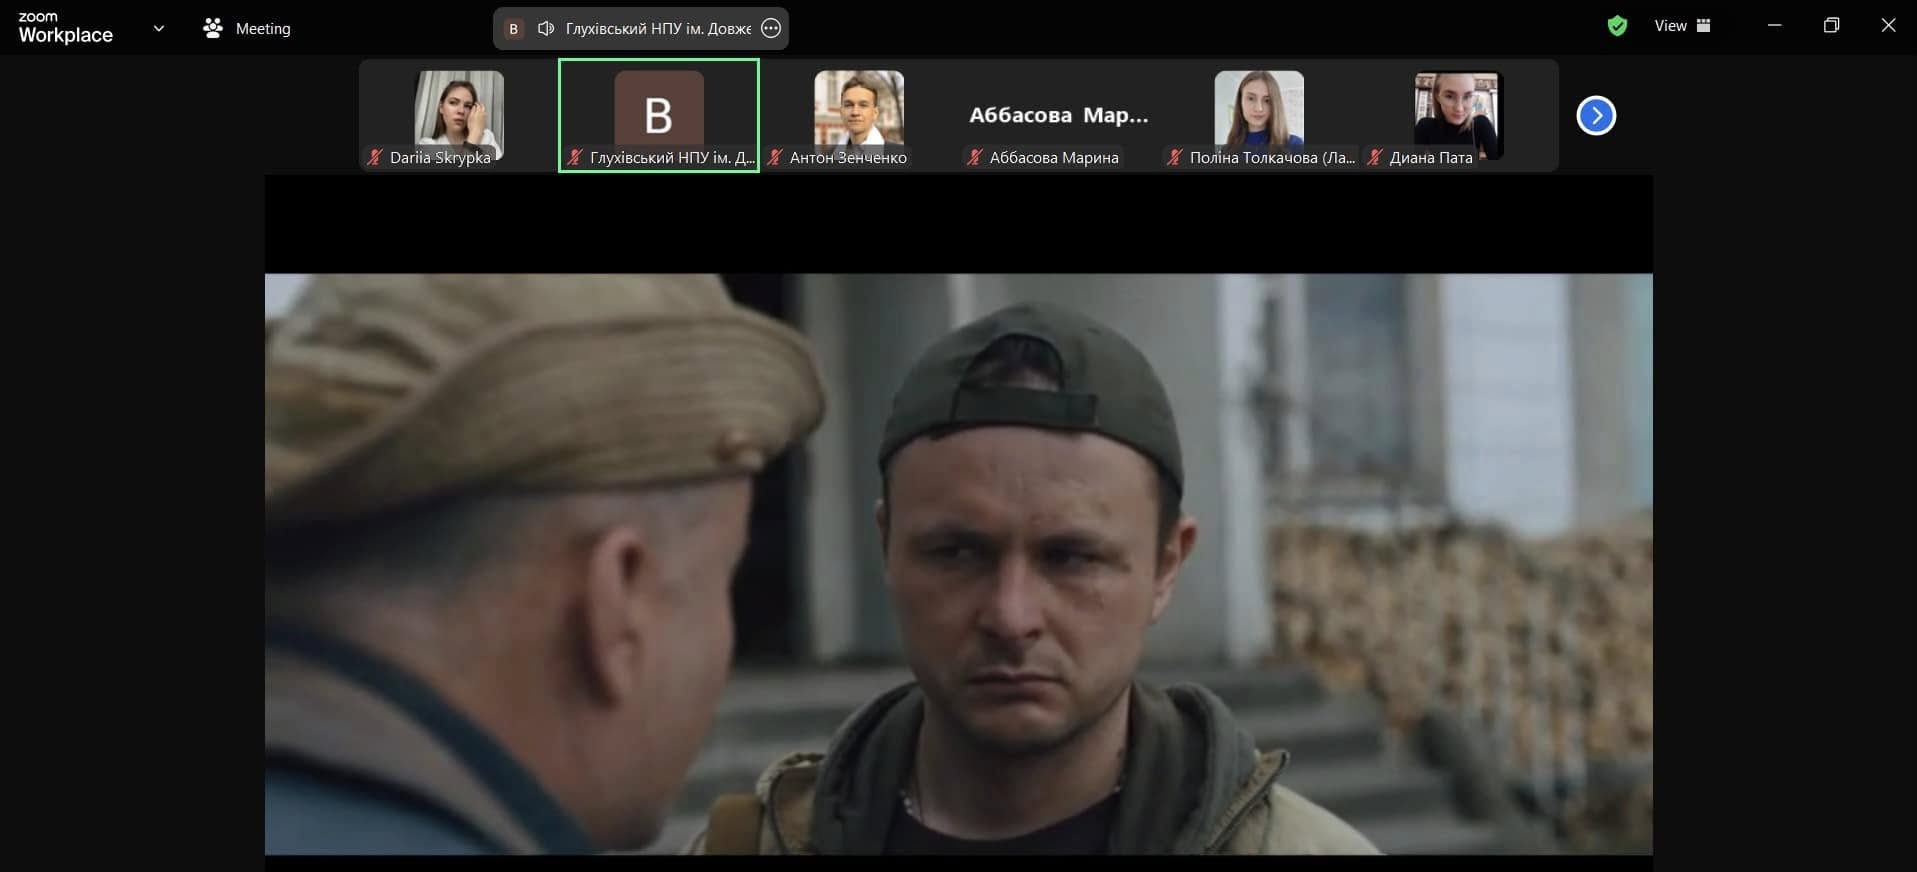Click the shared screen video content
Image resolution: width=1917 pixels, height=872 pixels.
pos(958,564)
